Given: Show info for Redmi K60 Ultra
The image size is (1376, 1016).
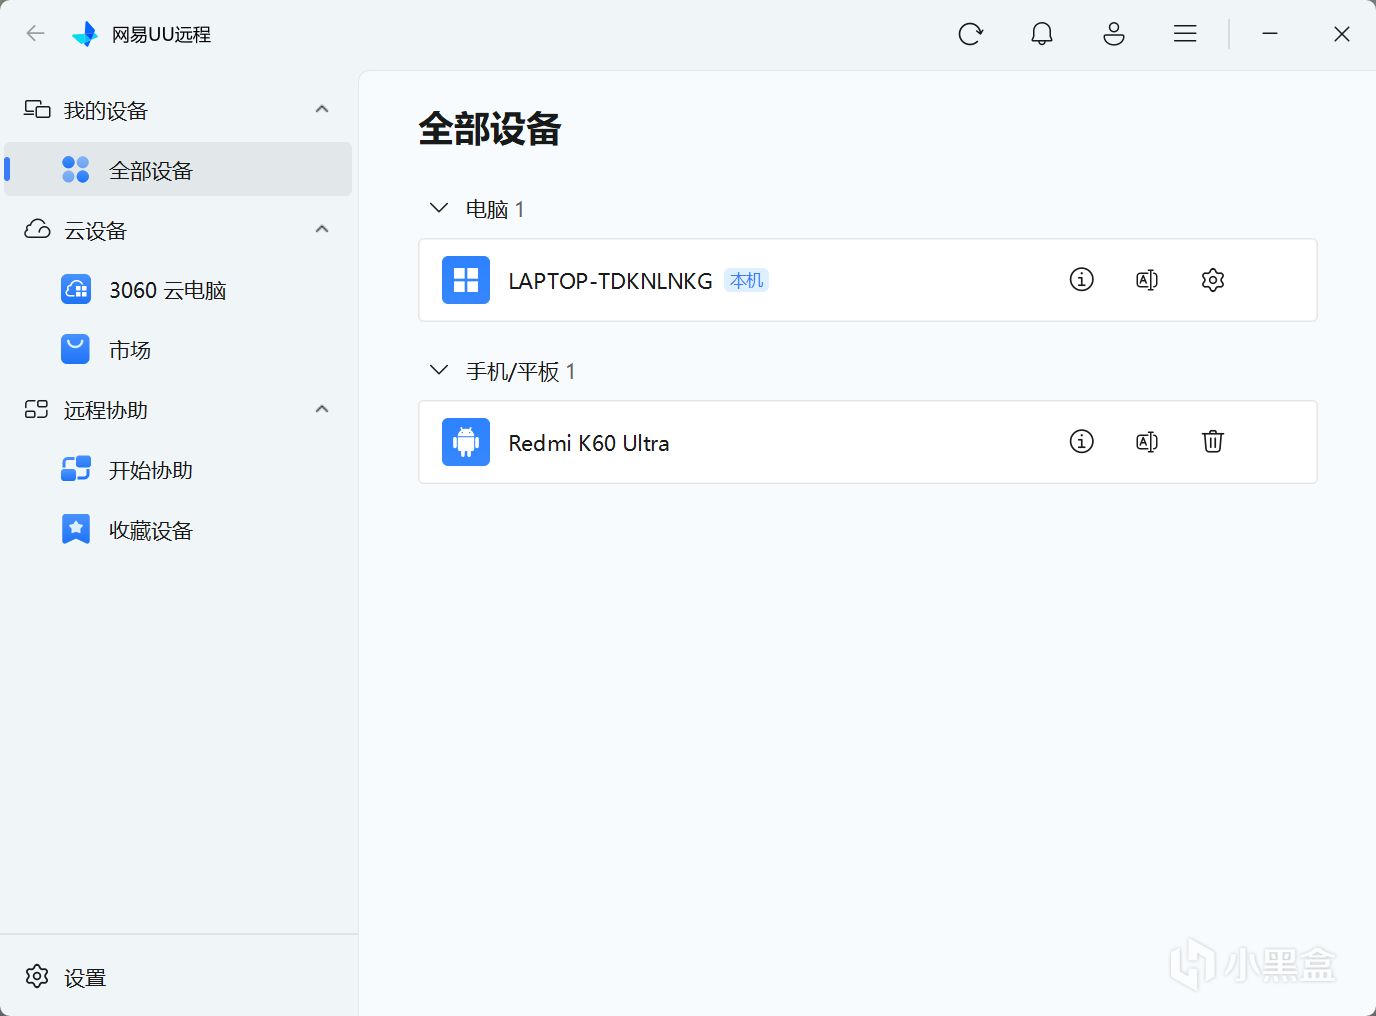Looking at the screenshot, I should pyautogui.click(x=1081, y=442).
